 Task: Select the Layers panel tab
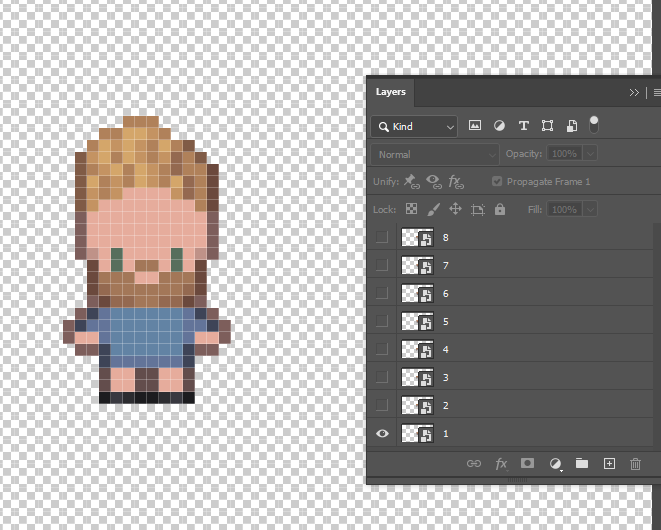[x=391, y=92]
